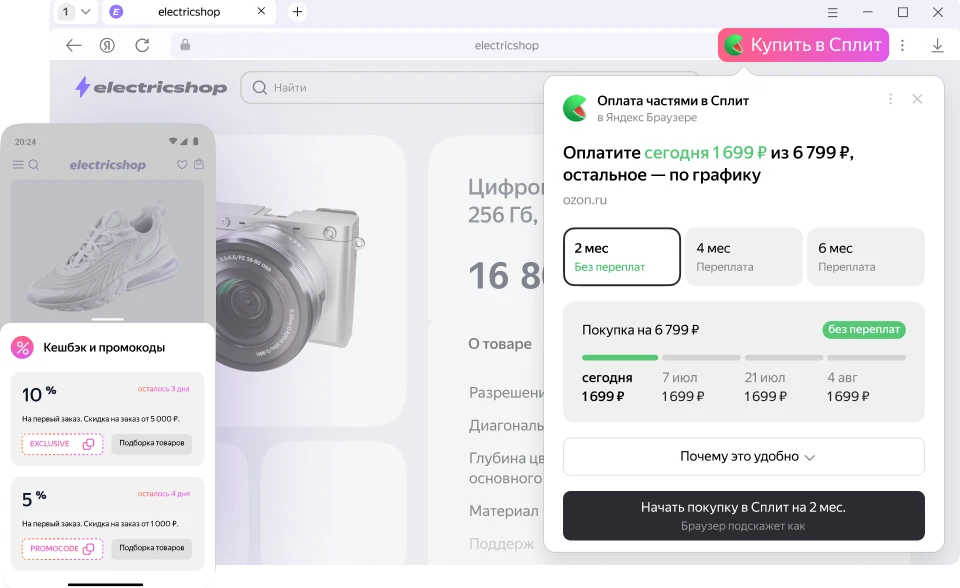Expand Почему это удобно section

point(743,456)
